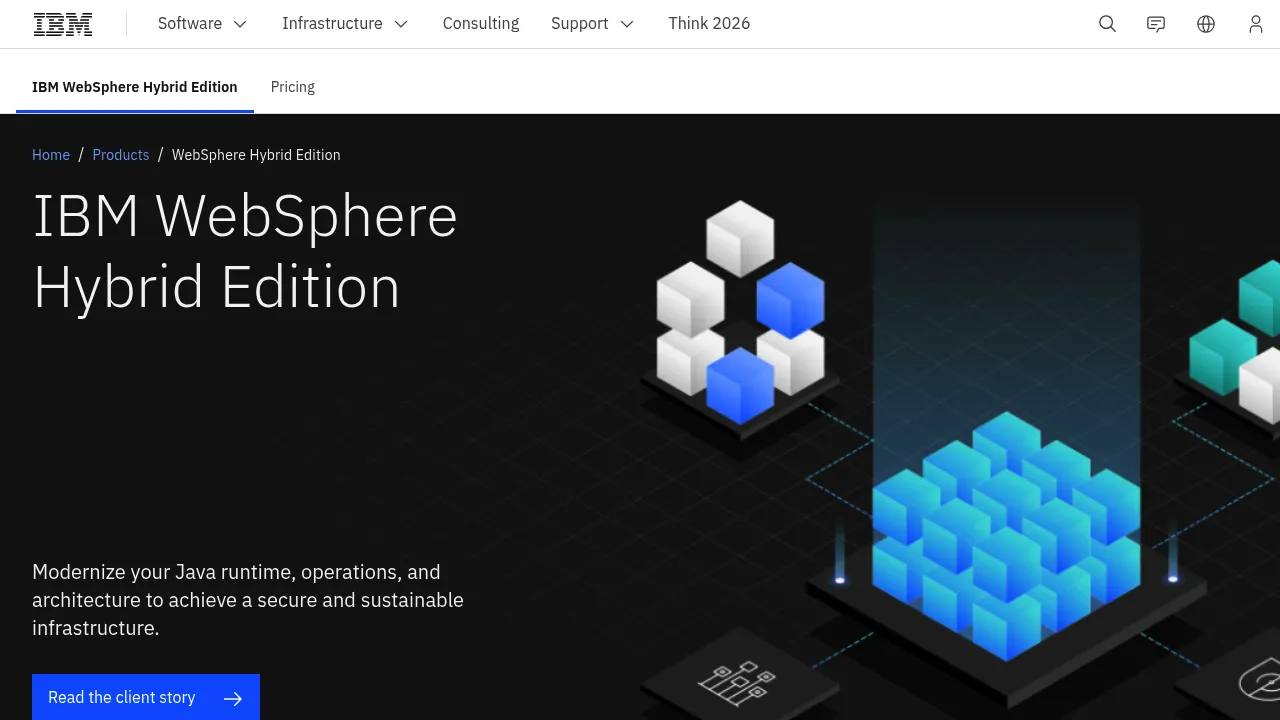Image resolution: width=1280 pixels, height=720 pixels.
Task: Click the Modernize your Java runtime description
Action: pos(248,600)
